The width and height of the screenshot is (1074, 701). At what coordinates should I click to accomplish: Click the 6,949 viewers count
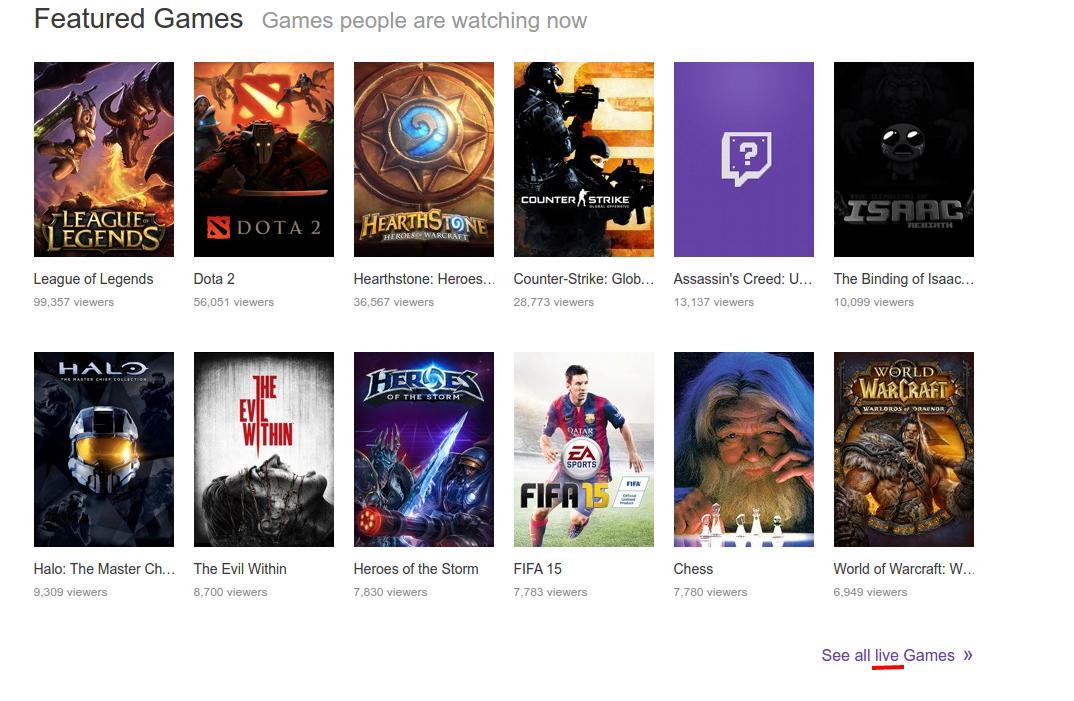pyautogui.click(x=871, y=592)
